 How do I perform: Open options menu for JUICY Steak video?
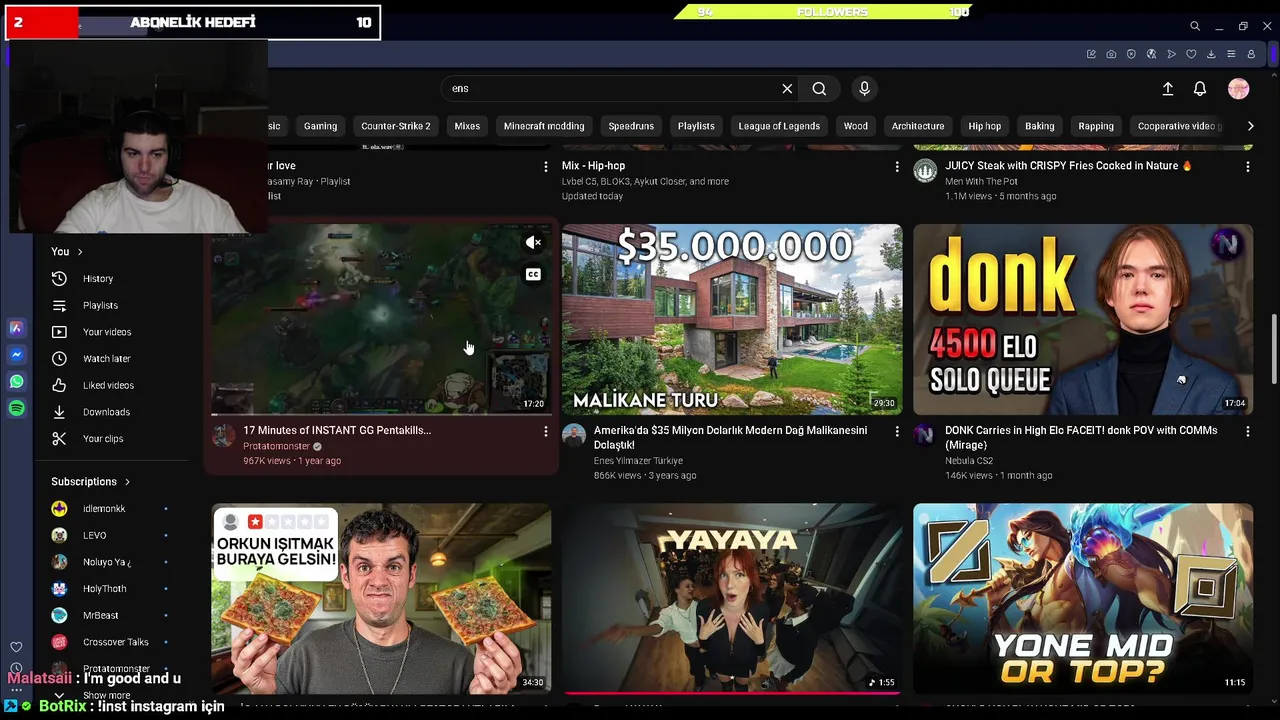coord(1247,166)
